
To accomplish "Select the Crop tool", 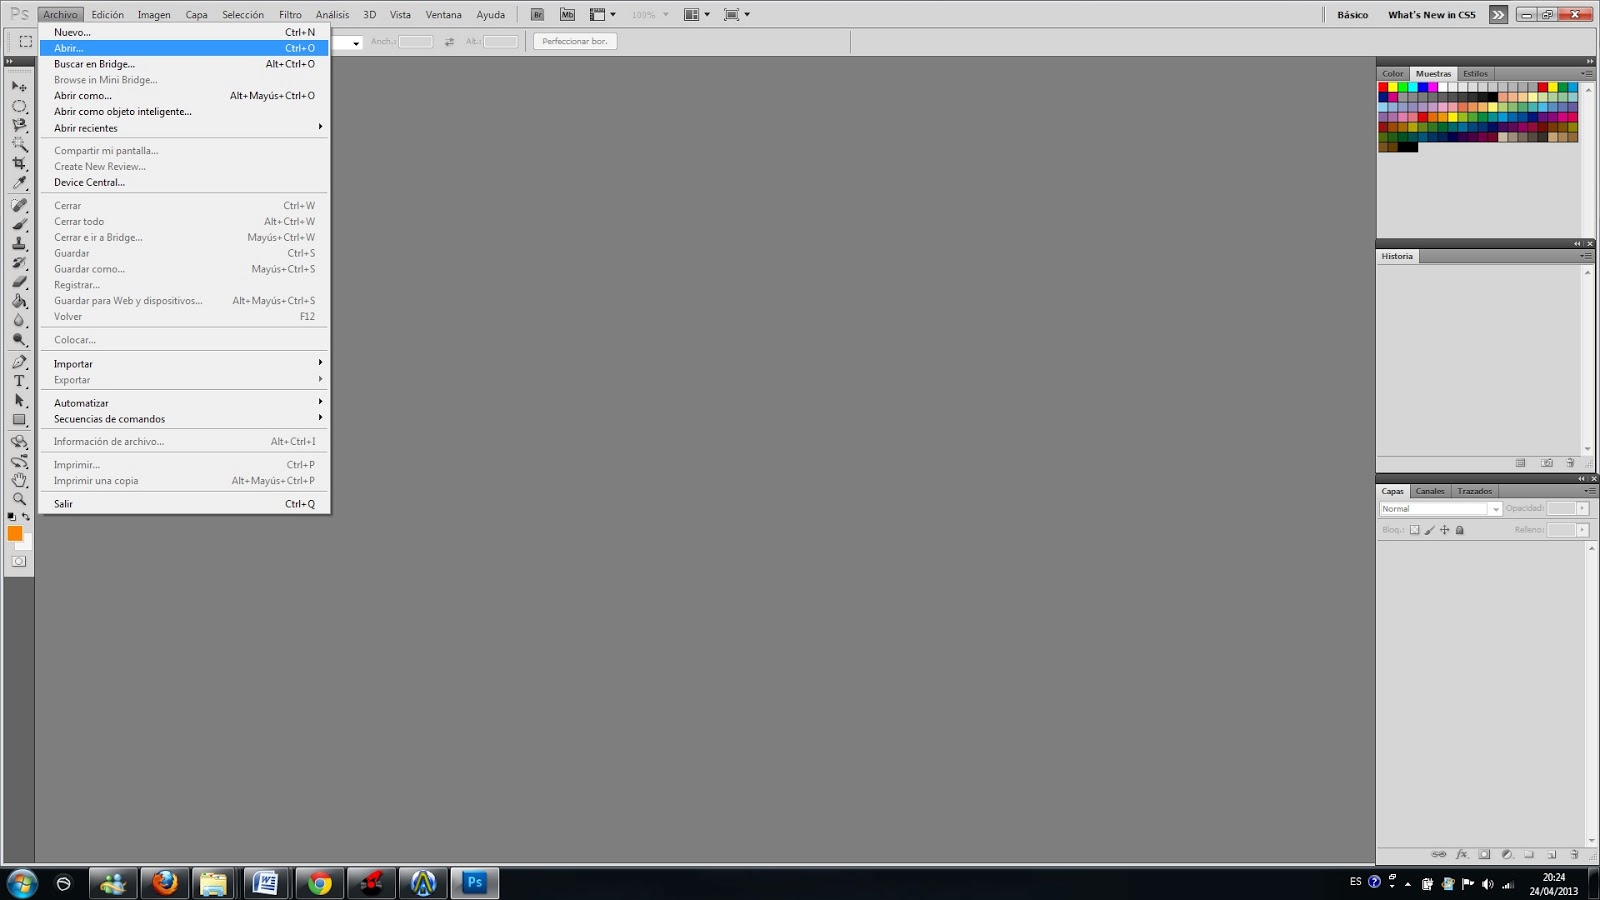I will 19,163.
